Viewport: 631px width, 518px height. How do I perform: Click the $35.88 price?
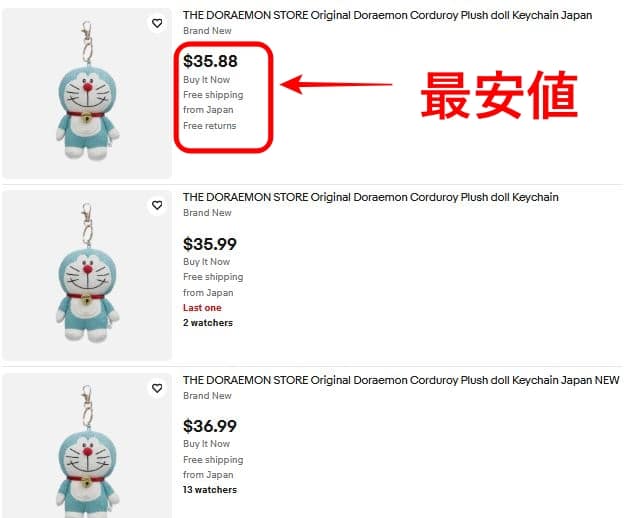pyautogui.click(x=210, y=61)
